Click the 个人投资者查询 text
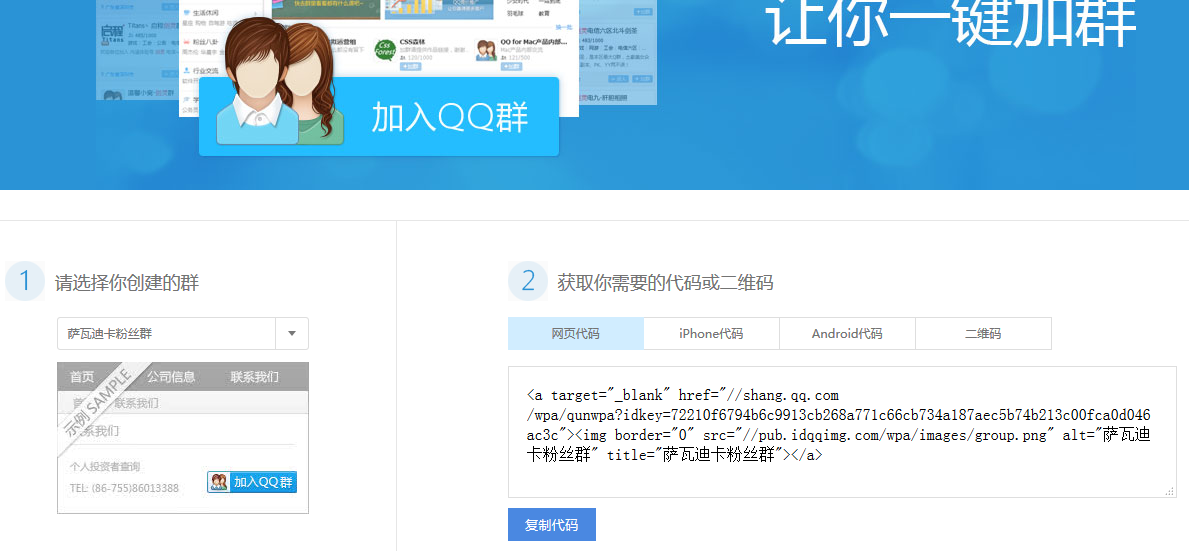Image resolution: width=1189 pixels, height=551 pixels. [105, 466]
